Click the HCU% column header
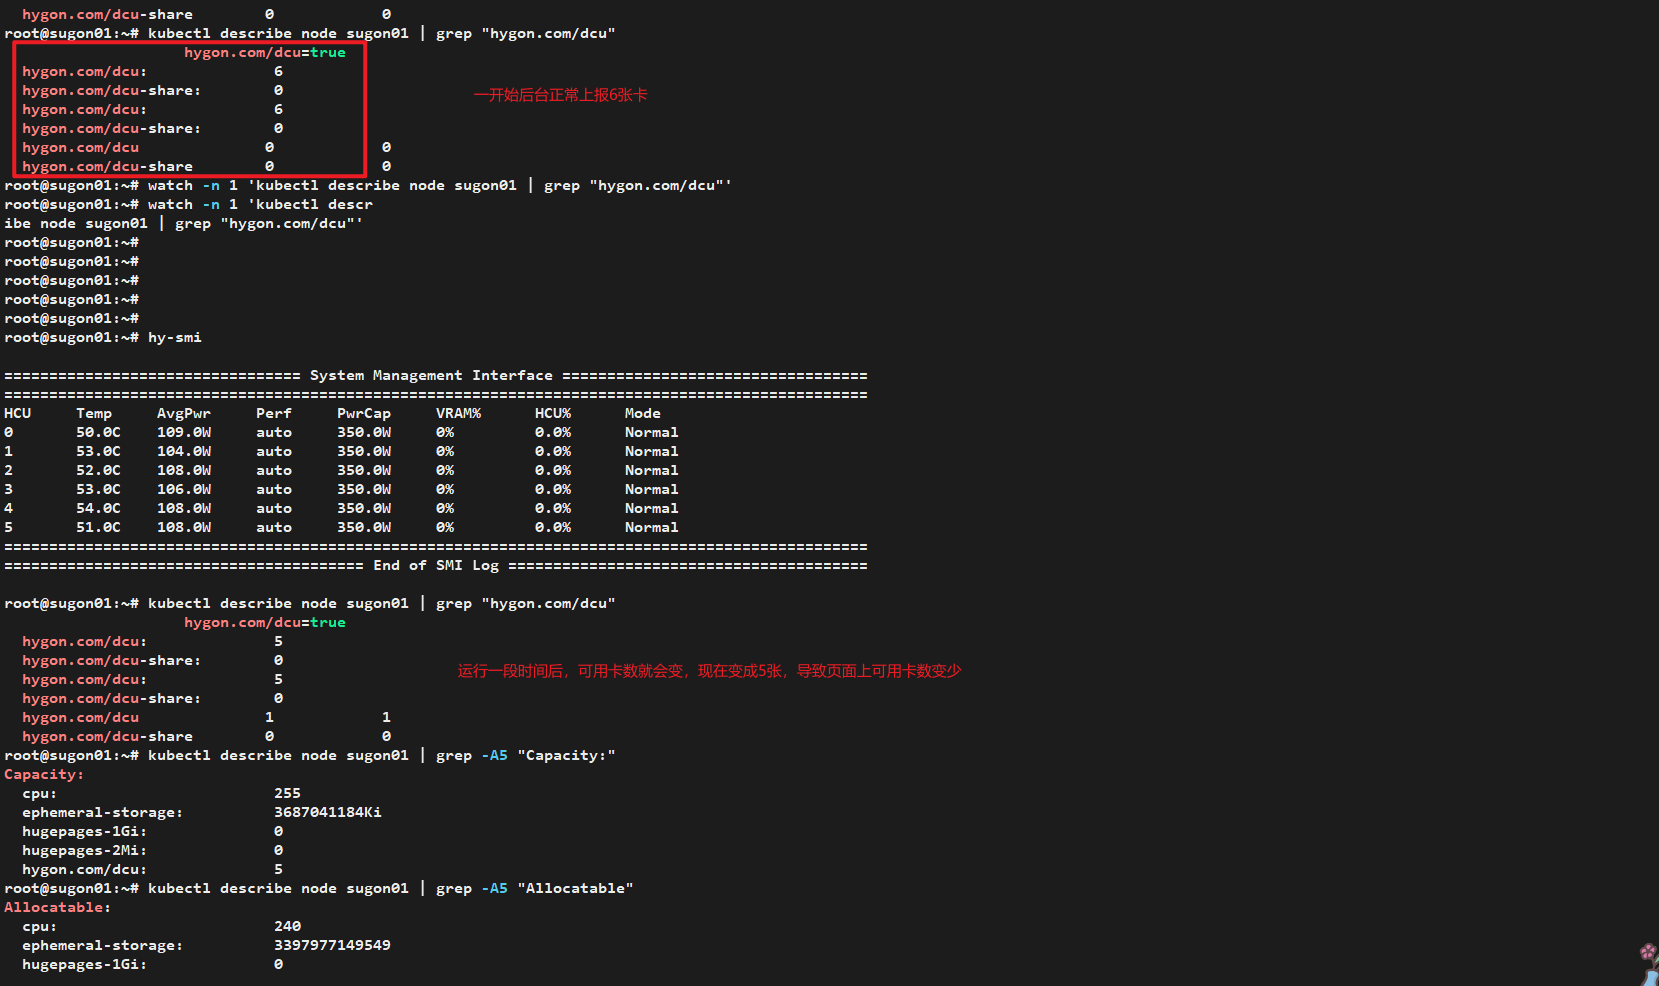The width and height of the screenshot is (1659, 986). tap(553, 414)
